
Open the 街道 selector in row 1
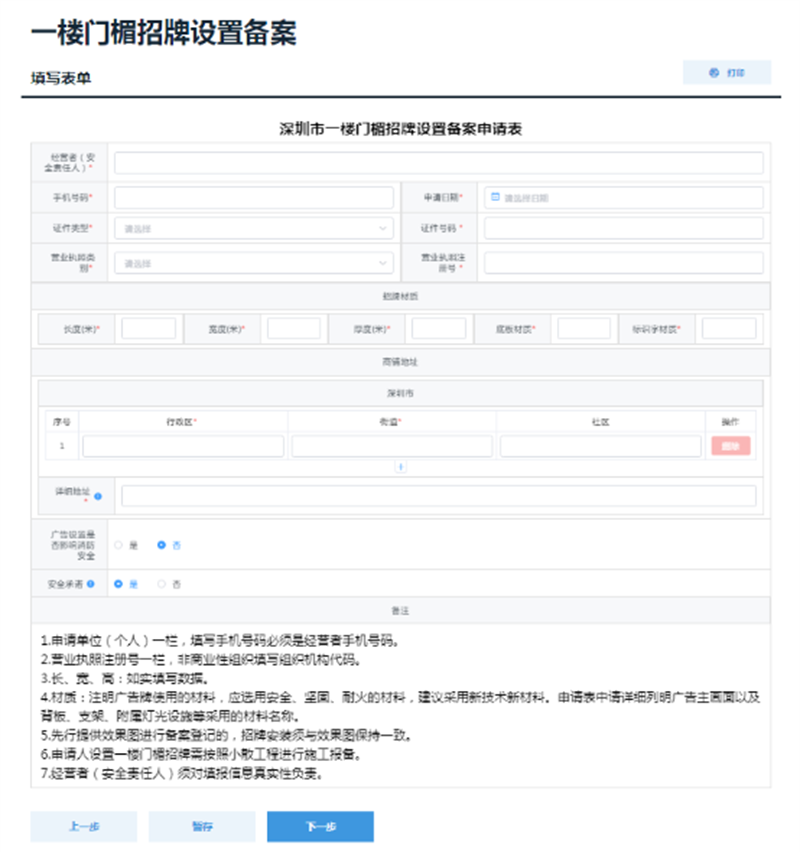pos(392,446)
